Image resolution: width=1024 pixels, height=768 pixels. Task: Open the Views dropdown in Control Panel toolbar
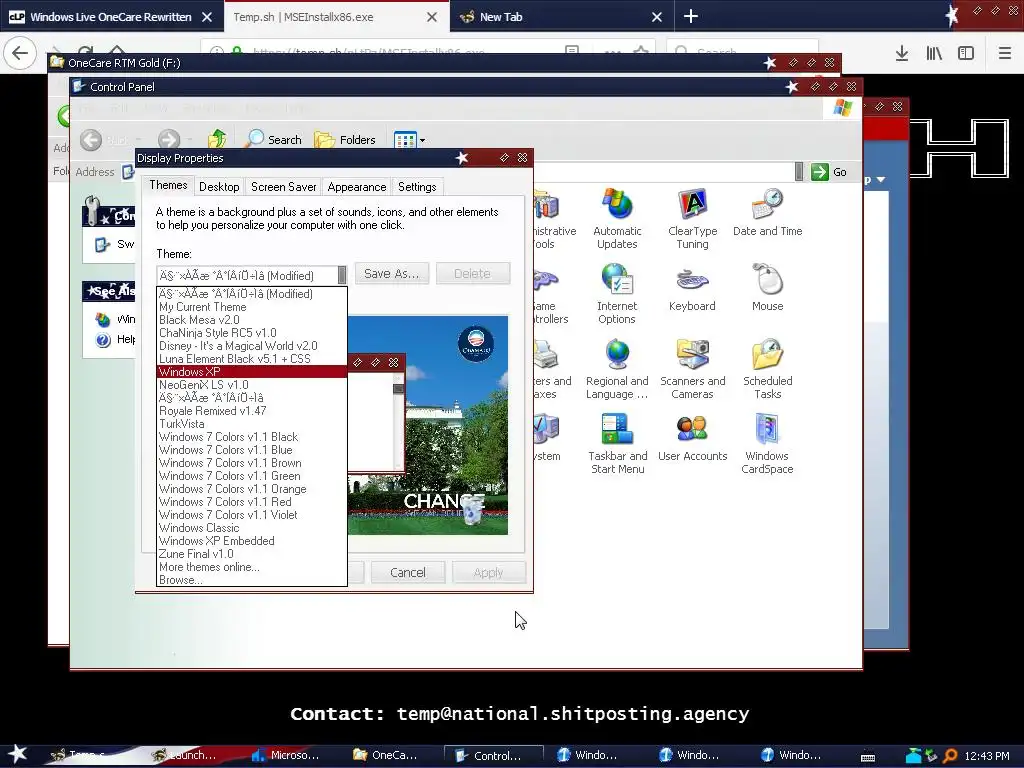click(x=409, y=140)
